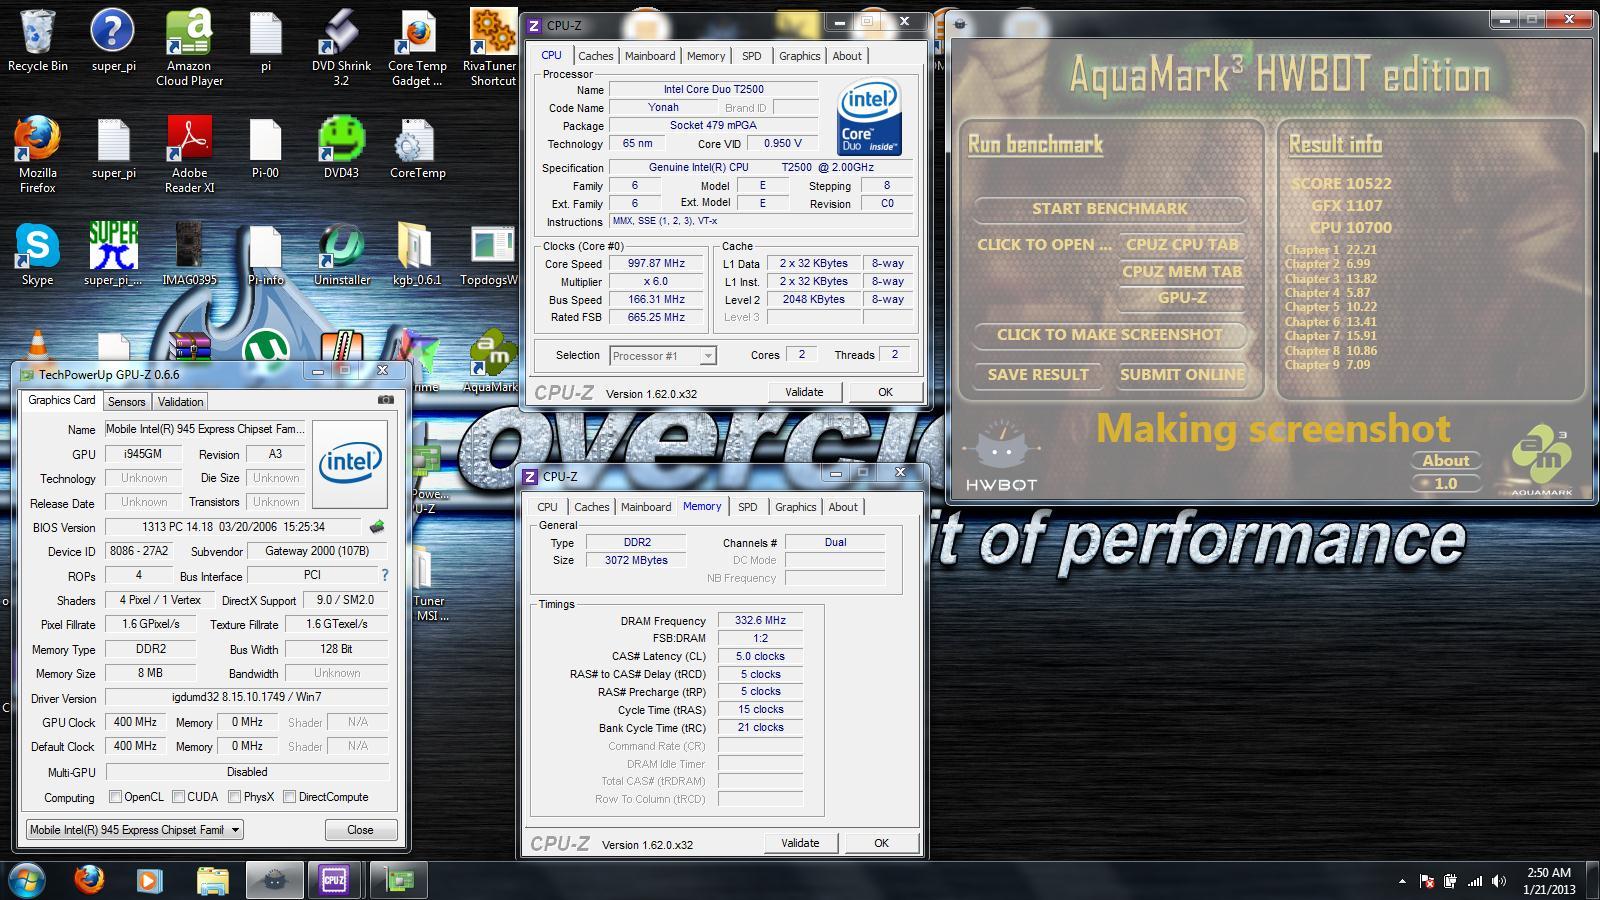This screenshot has height=900, width=1600.
Task: Open the Processor #1 selection dropdown
Action: point(662,355)
